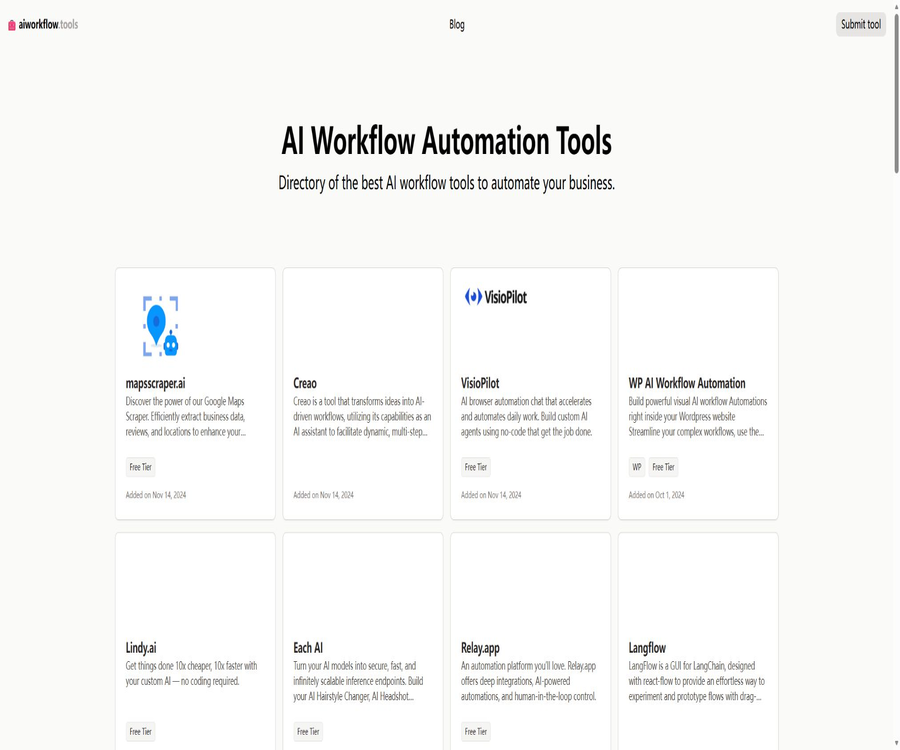This screenshot has width=900, height=750.
Task: Click Free Tier tag on VisioPilot card
Action: [476, 467]
